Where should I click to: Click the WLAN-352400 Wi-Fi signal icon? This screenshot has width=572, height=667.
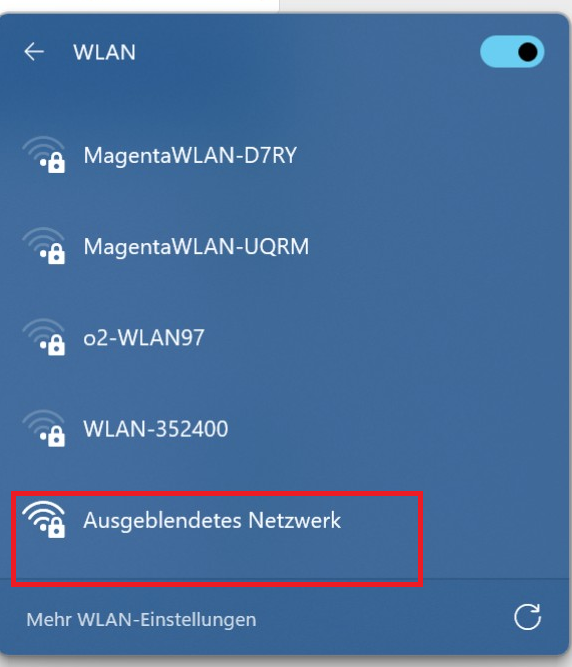(44, 428)
